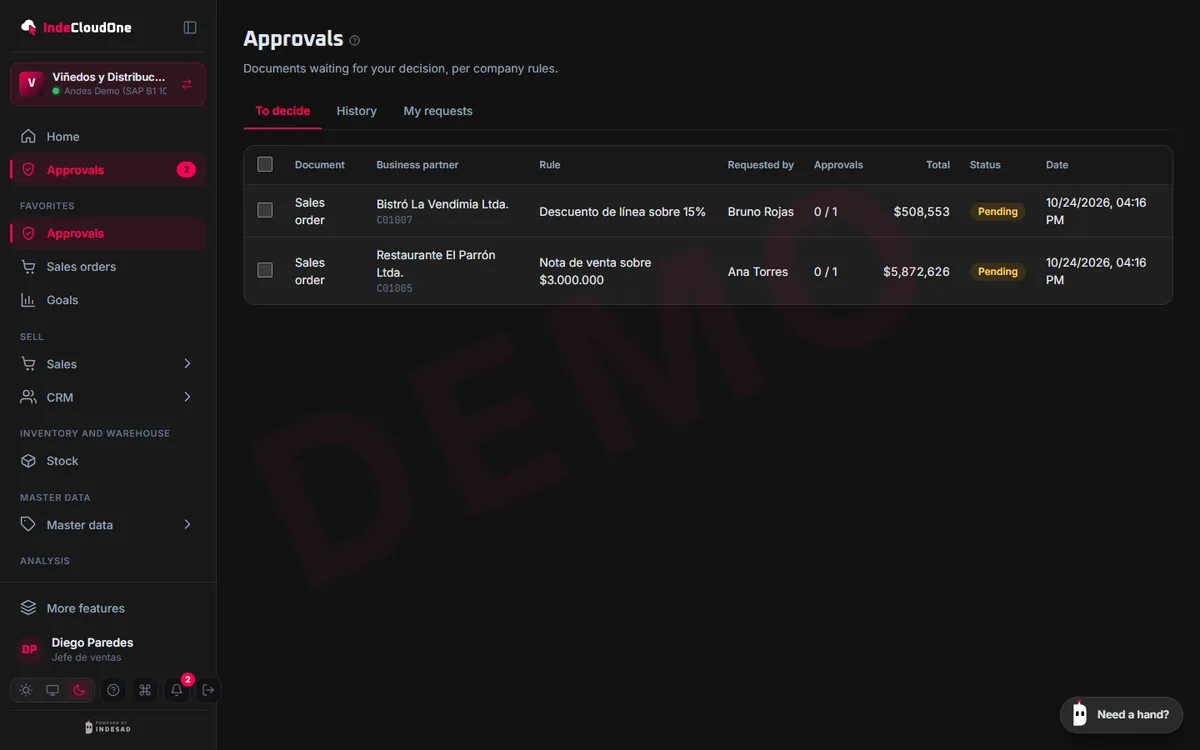1200x750 pixels.
Task: Click the Requested by column header
Action: coord(761,165)
